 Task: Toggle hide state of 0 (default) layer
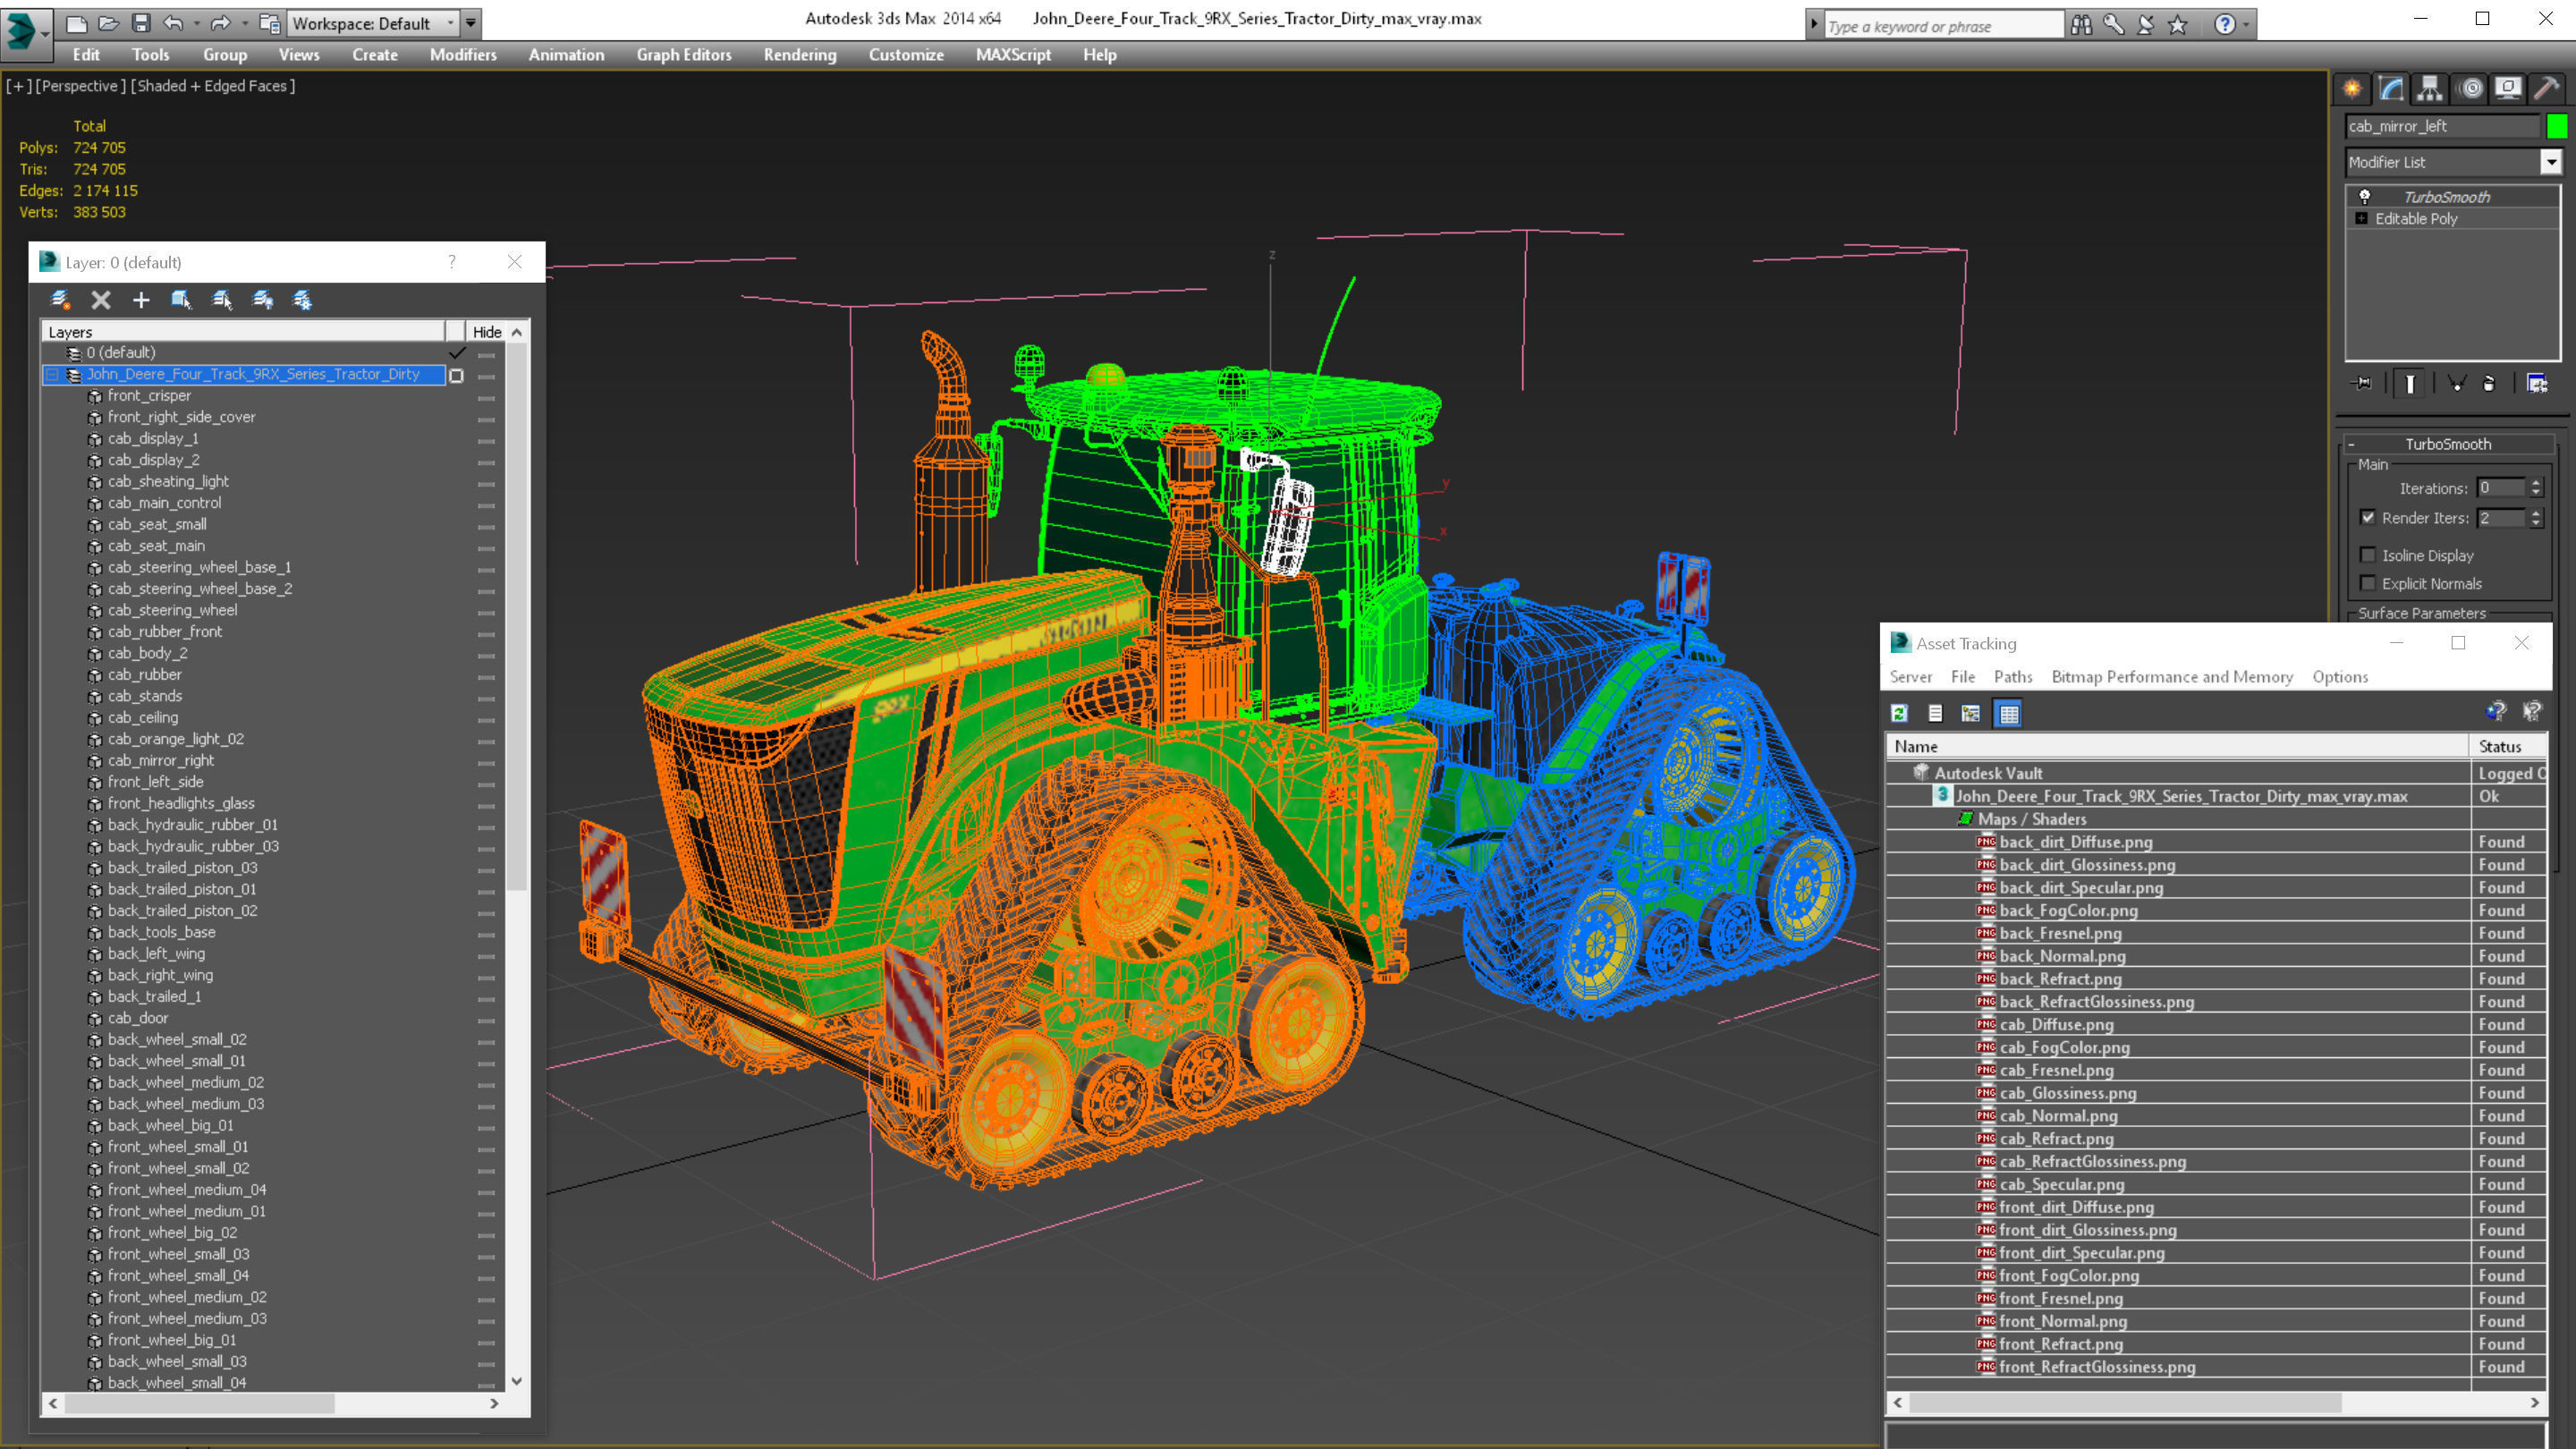click(x=487, y=354)
